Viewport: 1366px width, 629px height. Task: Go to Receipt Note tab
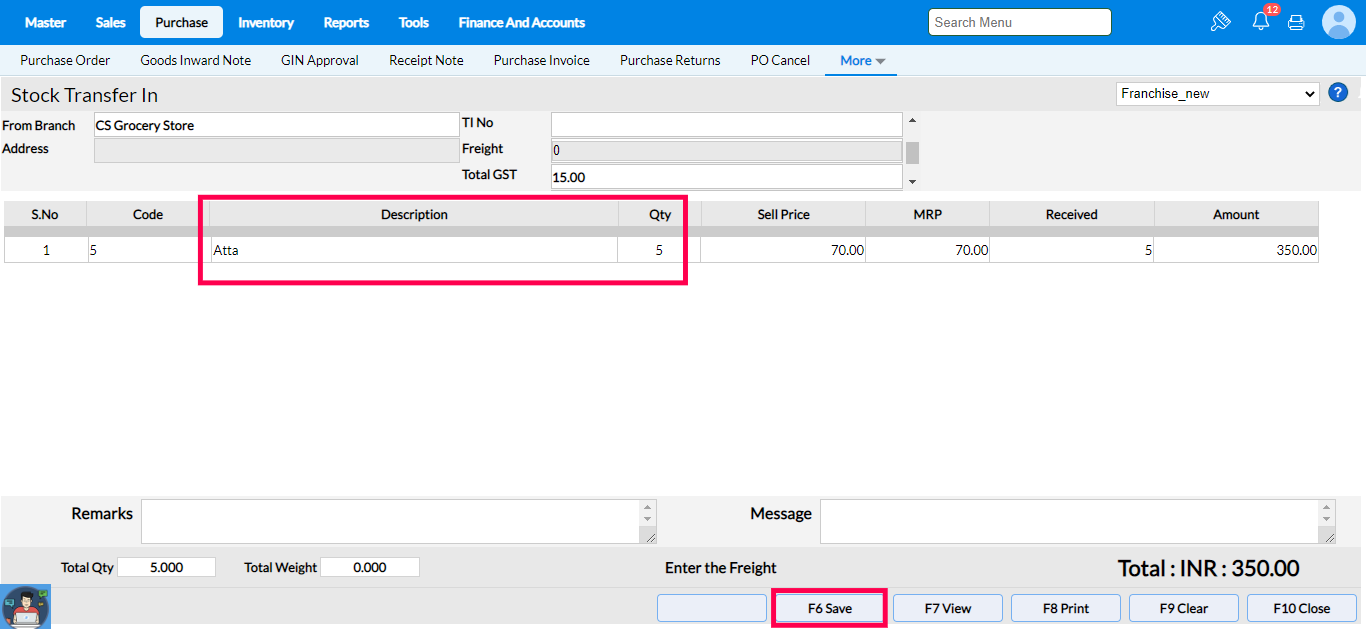(426, 60)
